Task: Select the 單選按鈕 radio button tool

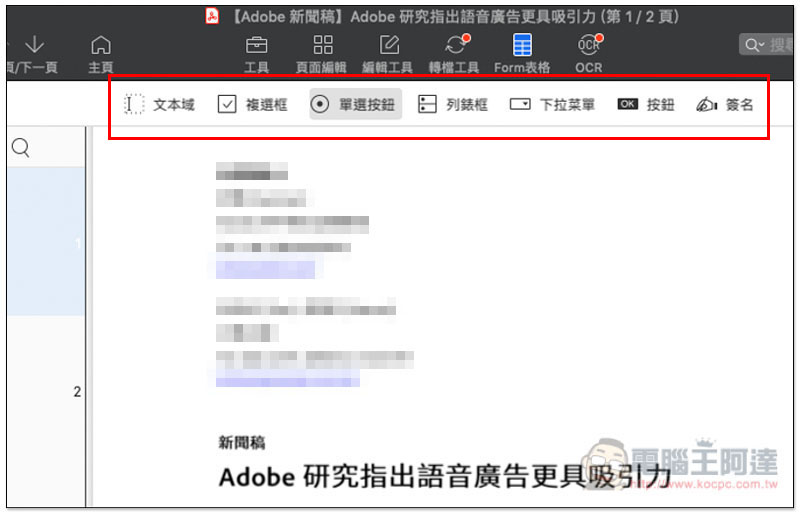Action: tap(355, 105)
